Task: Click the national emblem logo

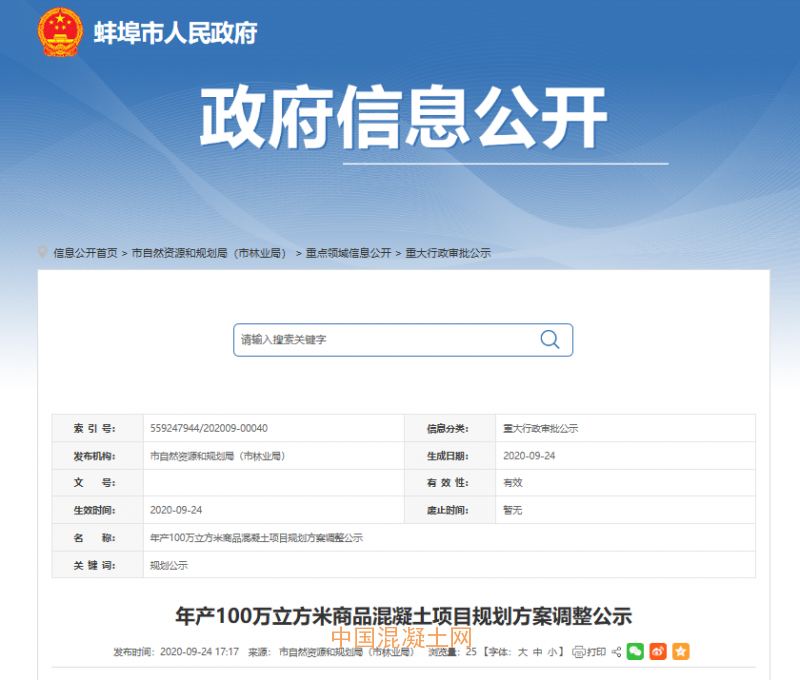Action: [x=60, y=32]
